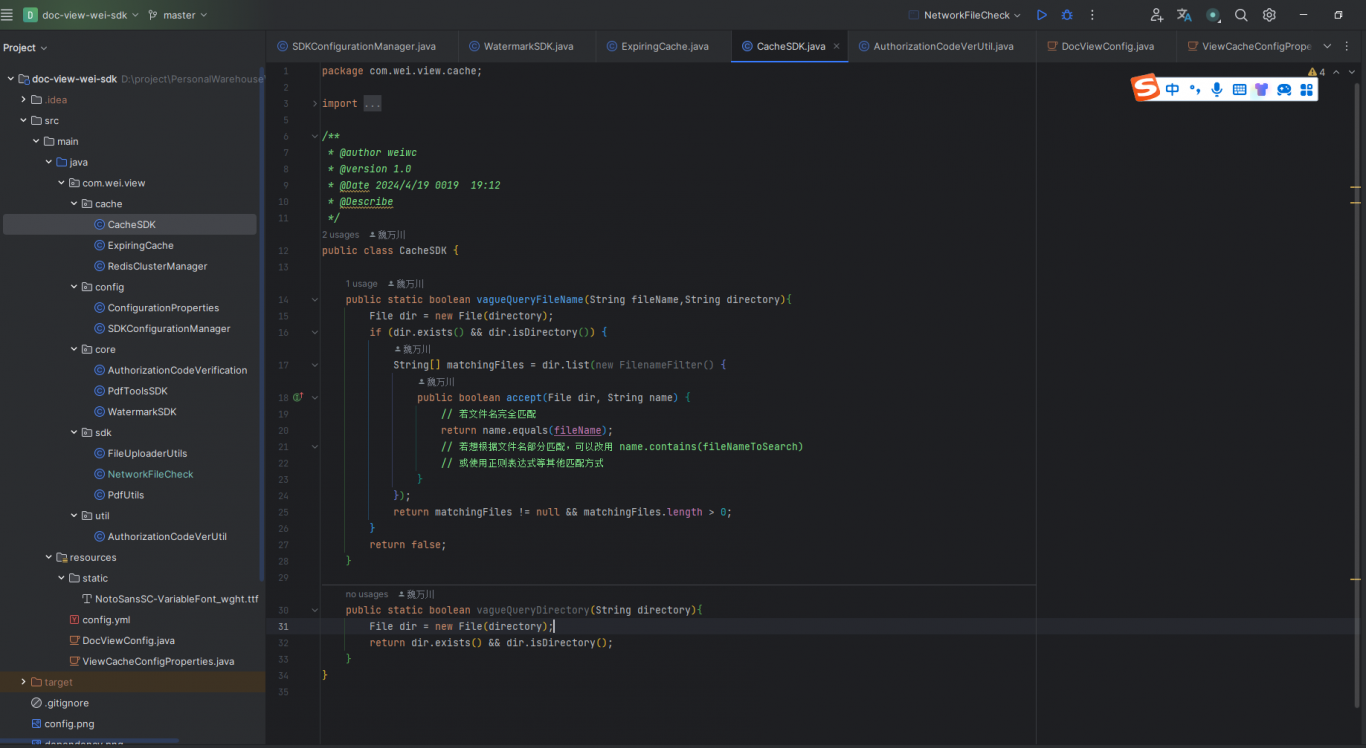The width and height of the screenshot is (1366, 748).
Task: Select config.png file
Action: tap(69, 724)
